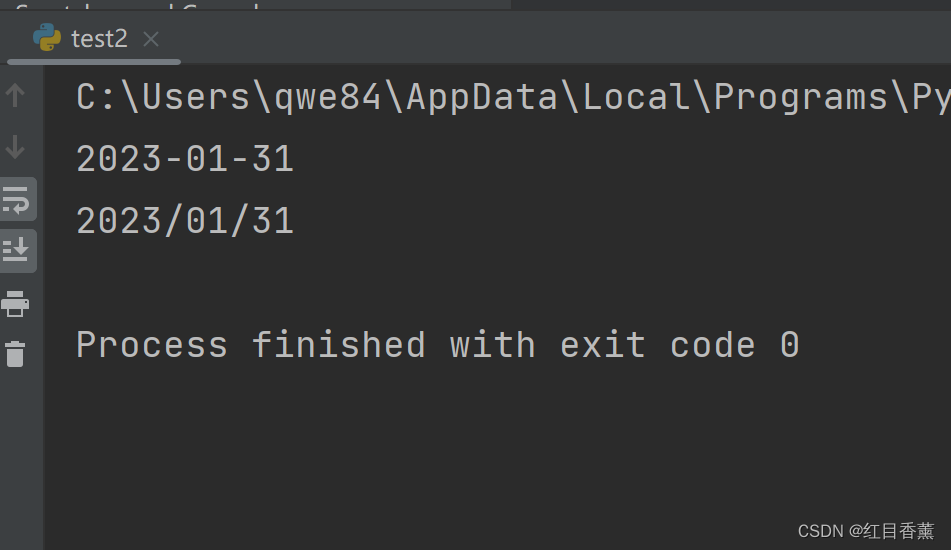Click the Python icon on test2 tab
The width and height of the screenshot is (951, 550).
pyautogui.click(x=47, y=38)
